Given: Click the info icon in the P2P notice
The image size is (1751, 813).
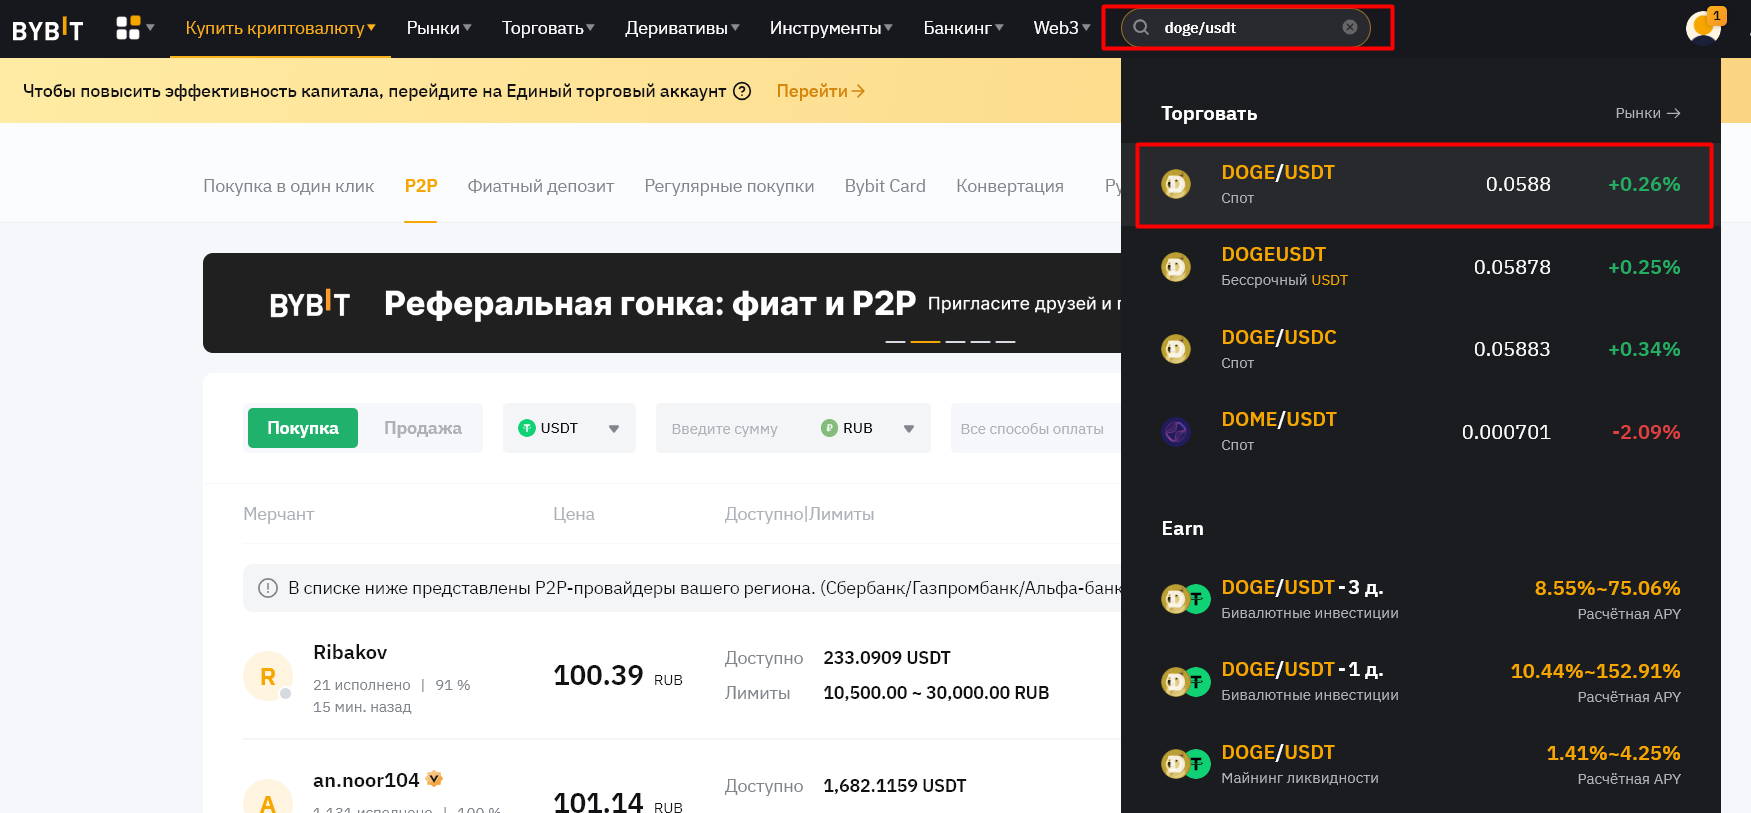Looking at the screenshot, I should coord(268,588).
